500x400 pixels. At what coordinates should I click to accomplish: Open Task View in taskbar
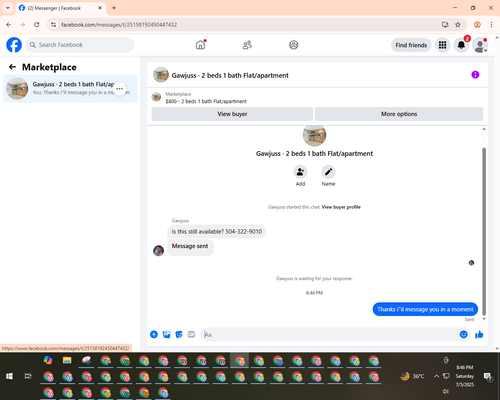tap(28, 376)
